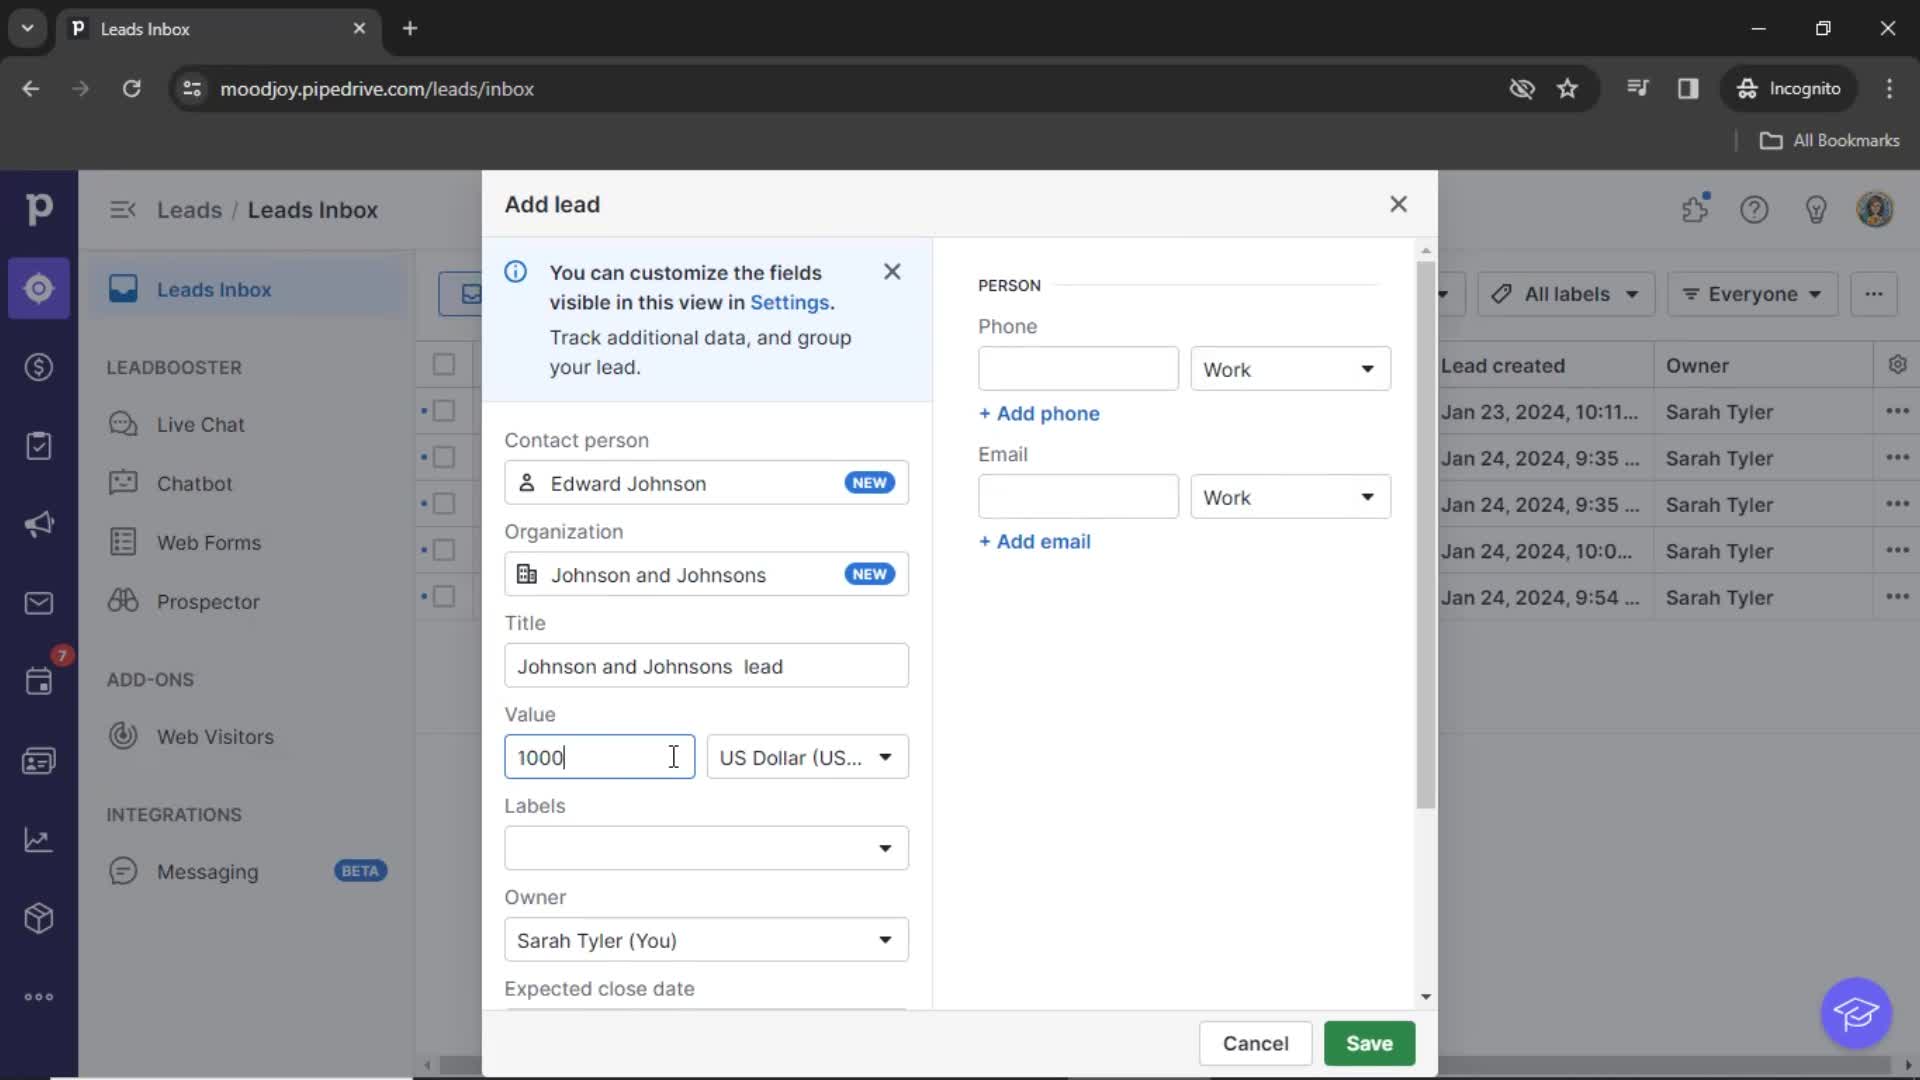This screenshot has width=1920, height=1080.
Task: Open Campaigns megaphone icon in sidebar
Action: (x=38, y=524)
